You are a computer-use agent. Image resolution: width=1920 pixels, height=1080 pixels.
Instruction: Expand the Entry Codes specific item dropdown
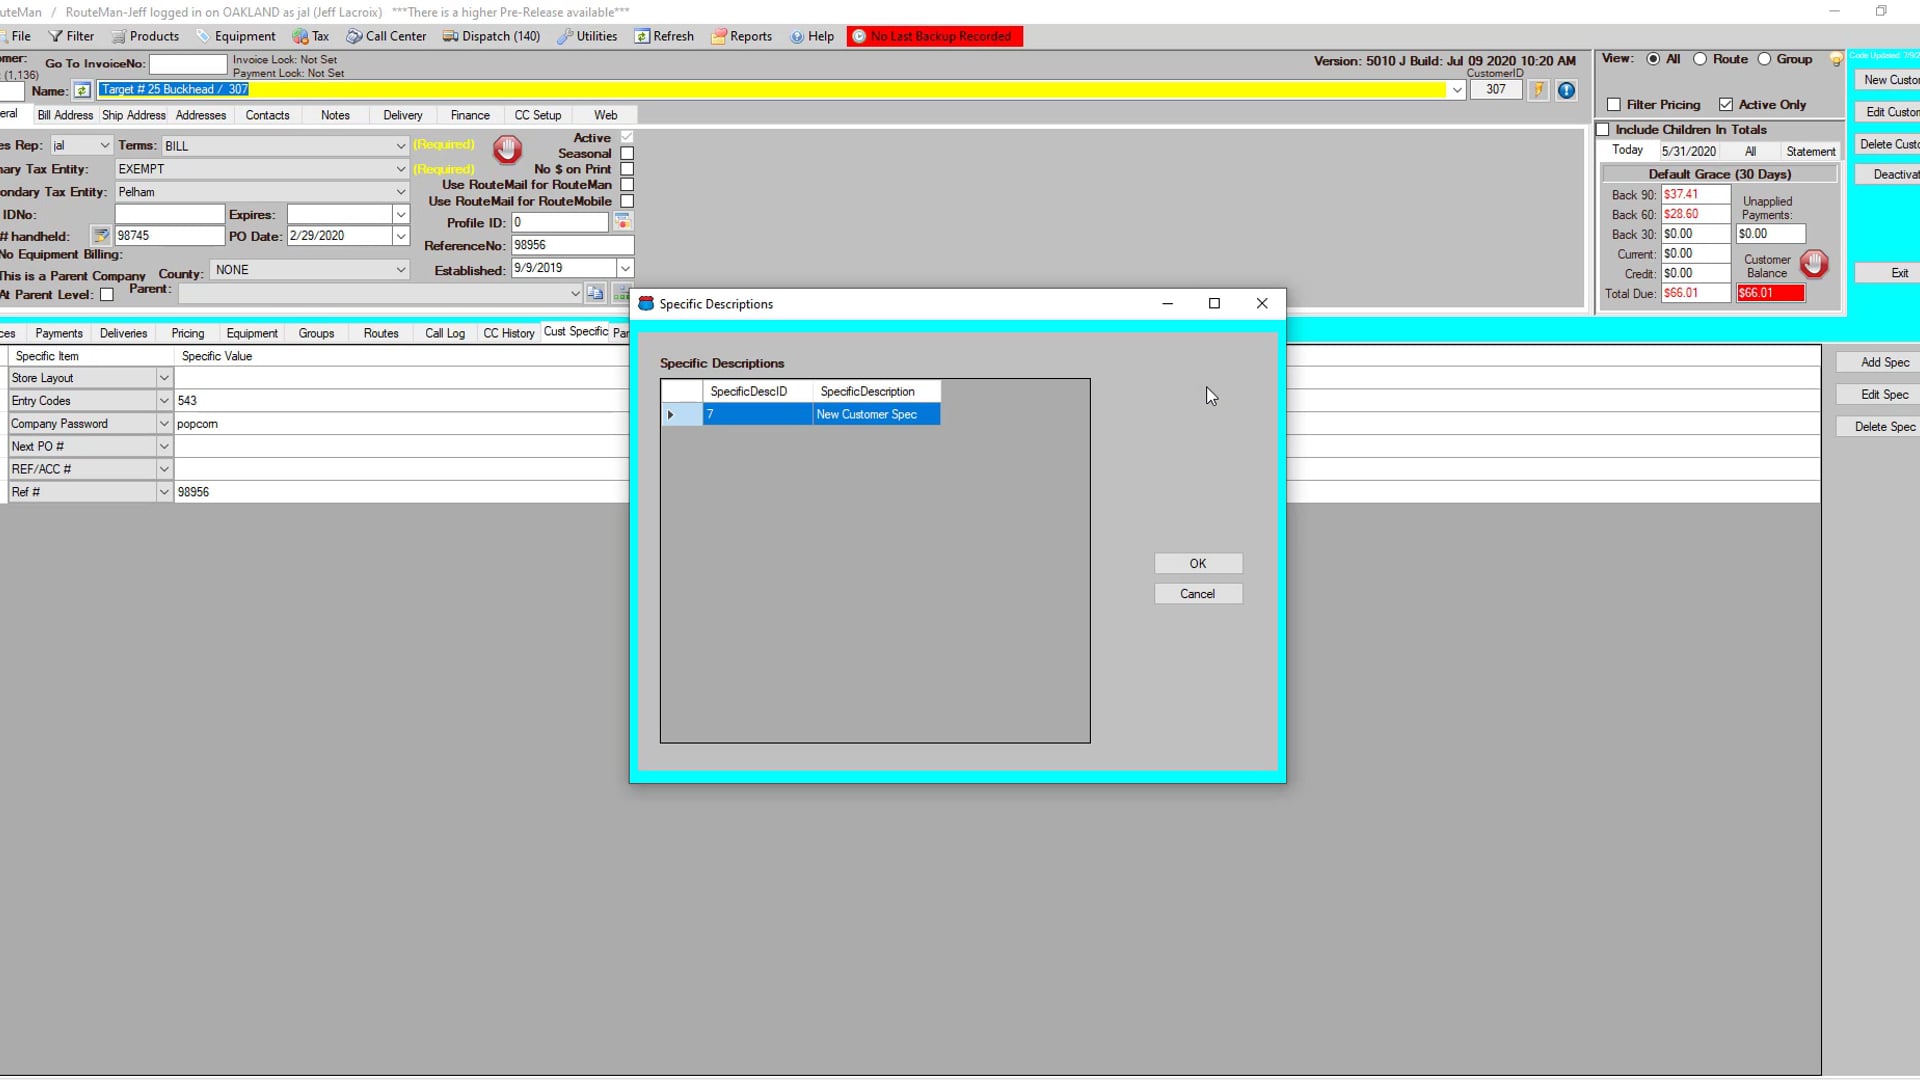[164, 401]
